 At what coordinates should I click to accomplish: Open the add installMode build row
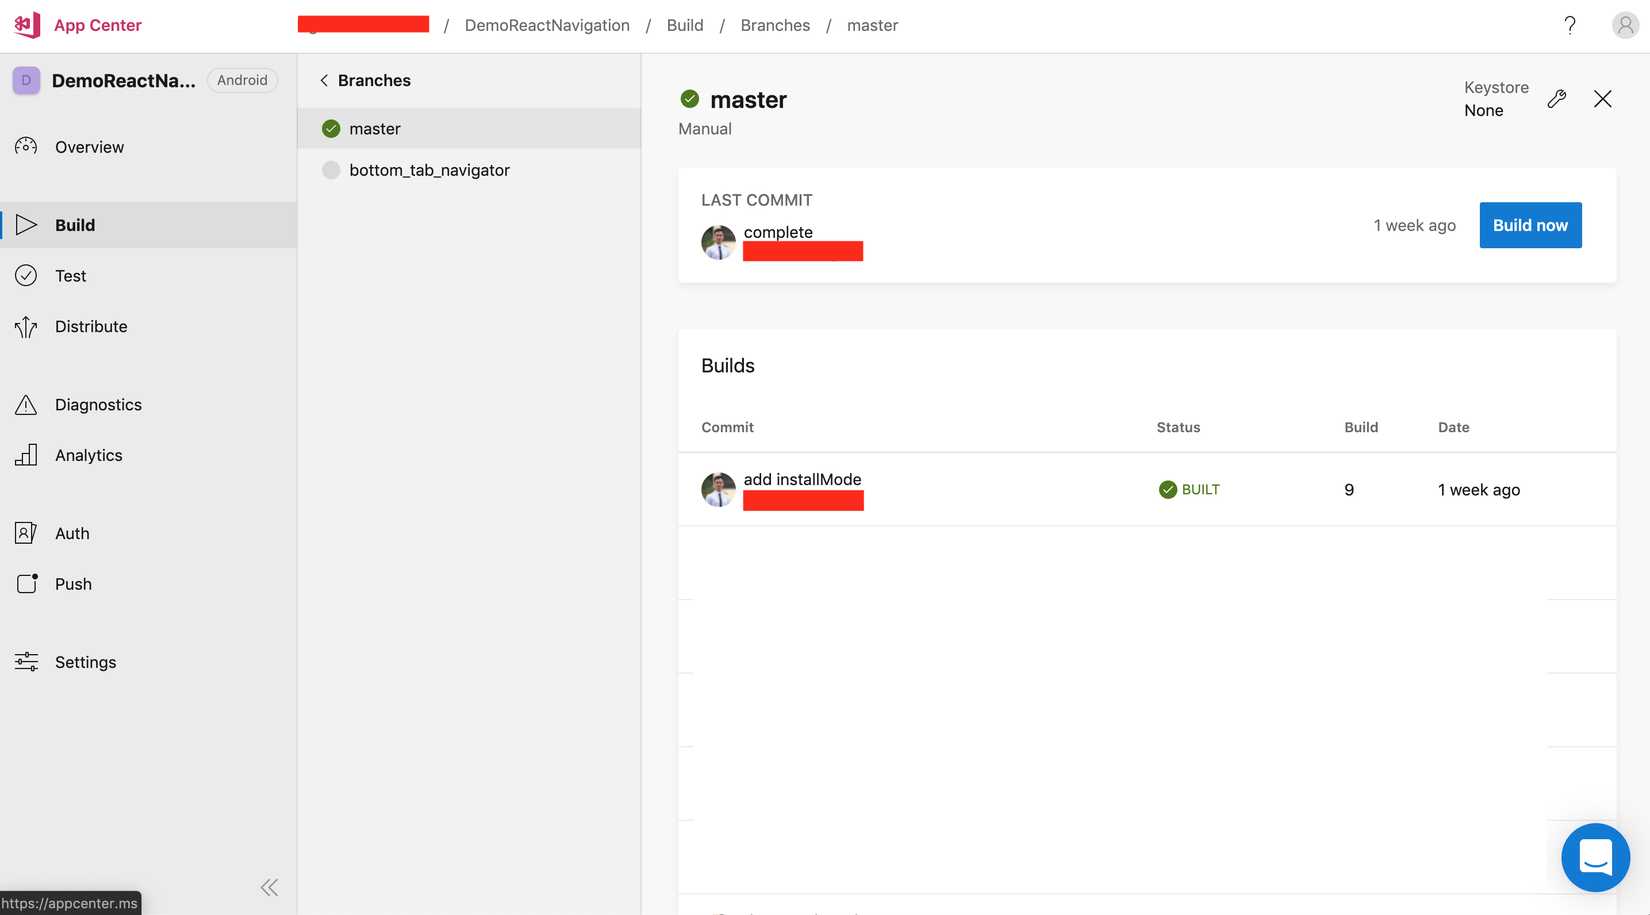pos(1147,490)
